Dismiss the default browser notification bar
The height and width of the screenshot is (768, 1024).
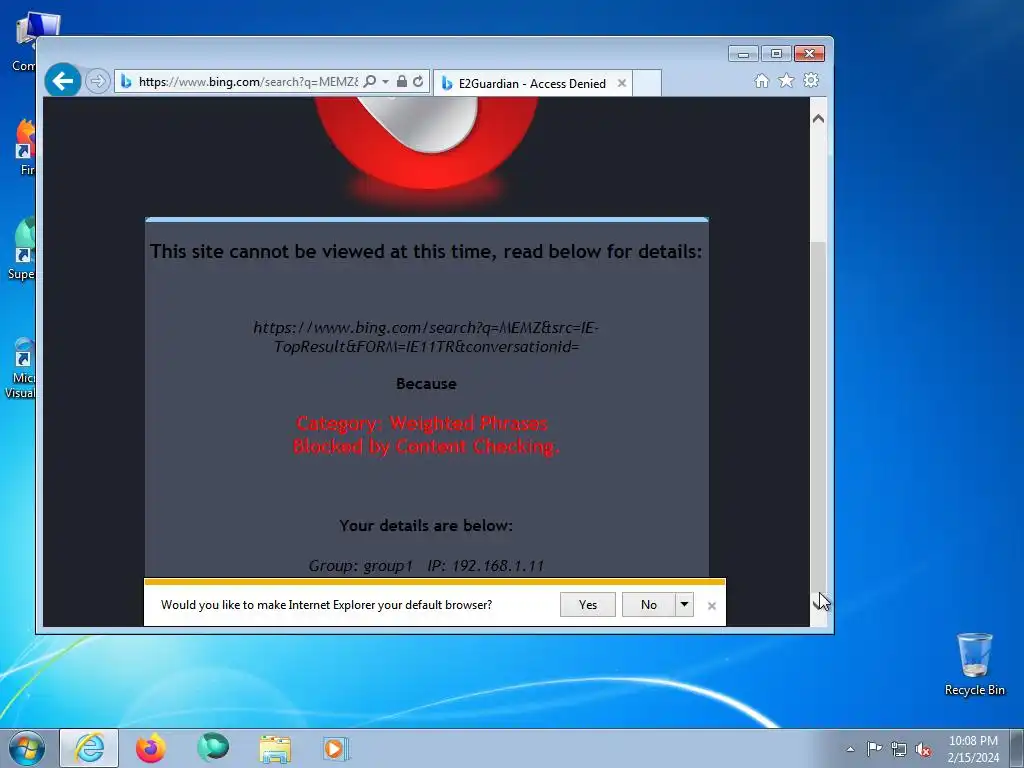point(712,606)
